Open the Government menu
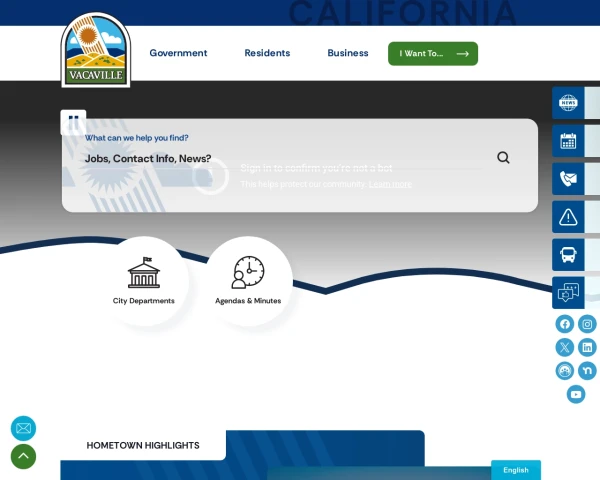The width and height of the screenshot is (600, 480). click(x=178, y=53)
